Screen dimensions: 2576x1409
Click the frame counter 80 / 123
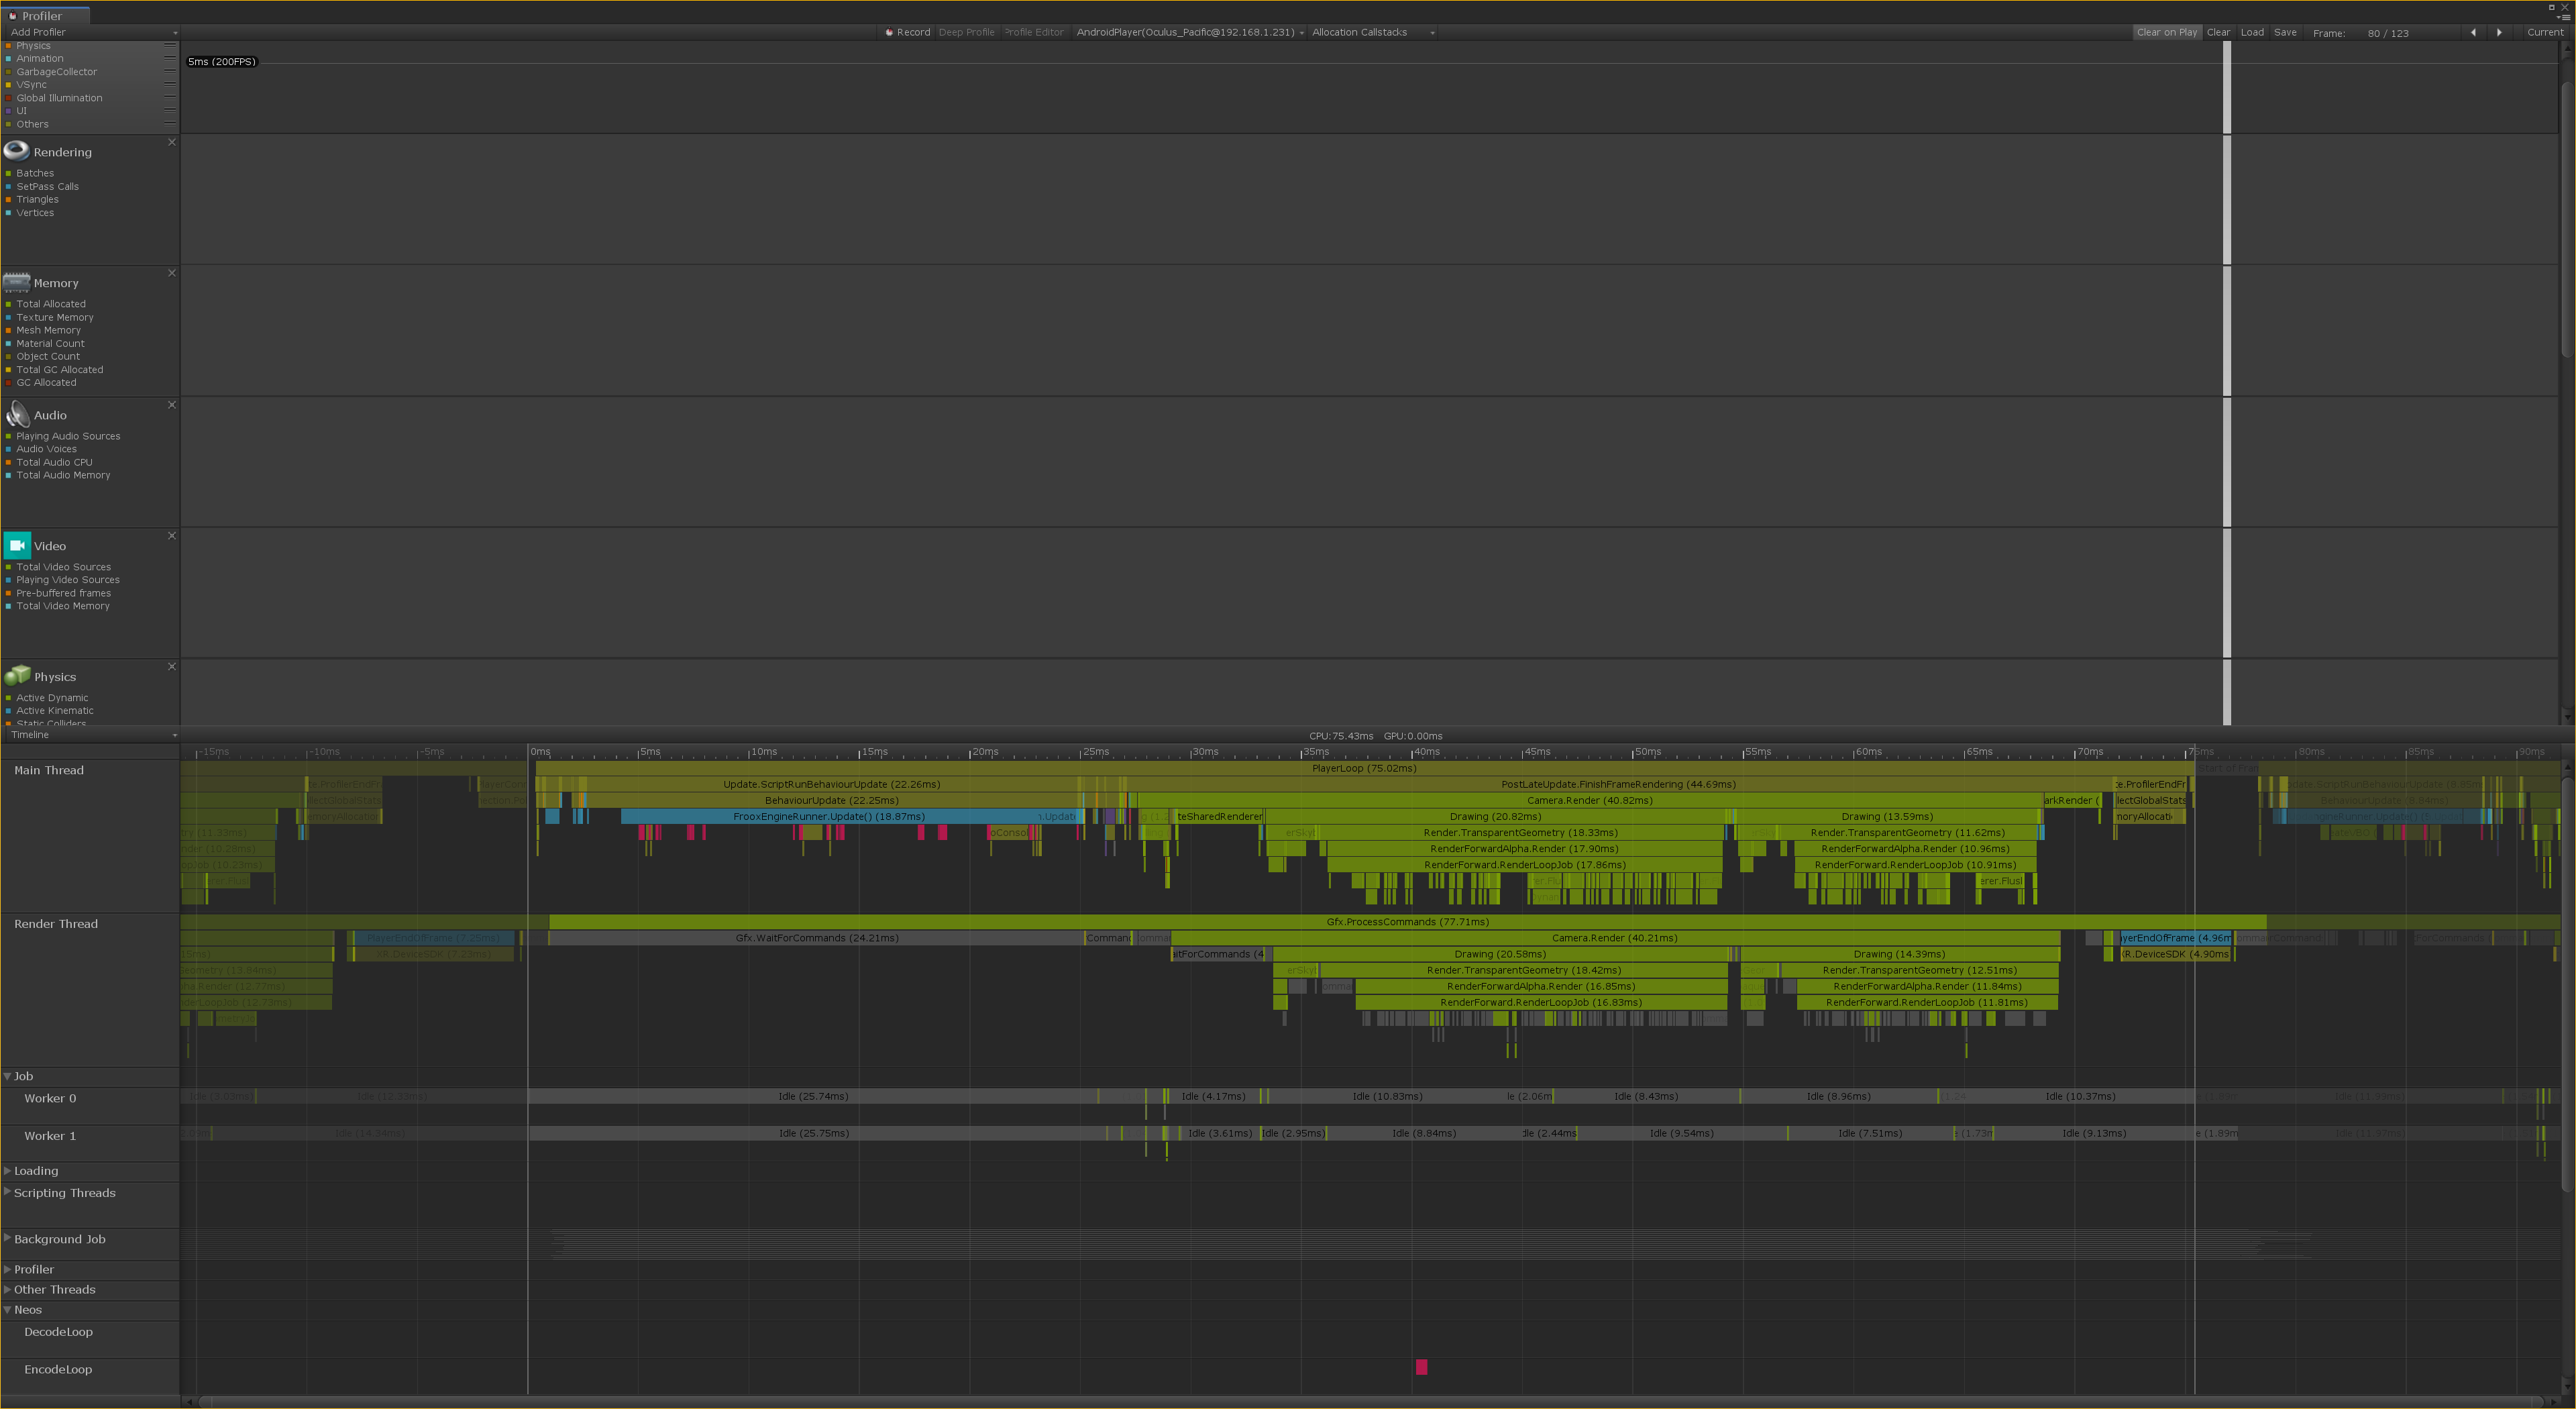(x=2388, y=33)
